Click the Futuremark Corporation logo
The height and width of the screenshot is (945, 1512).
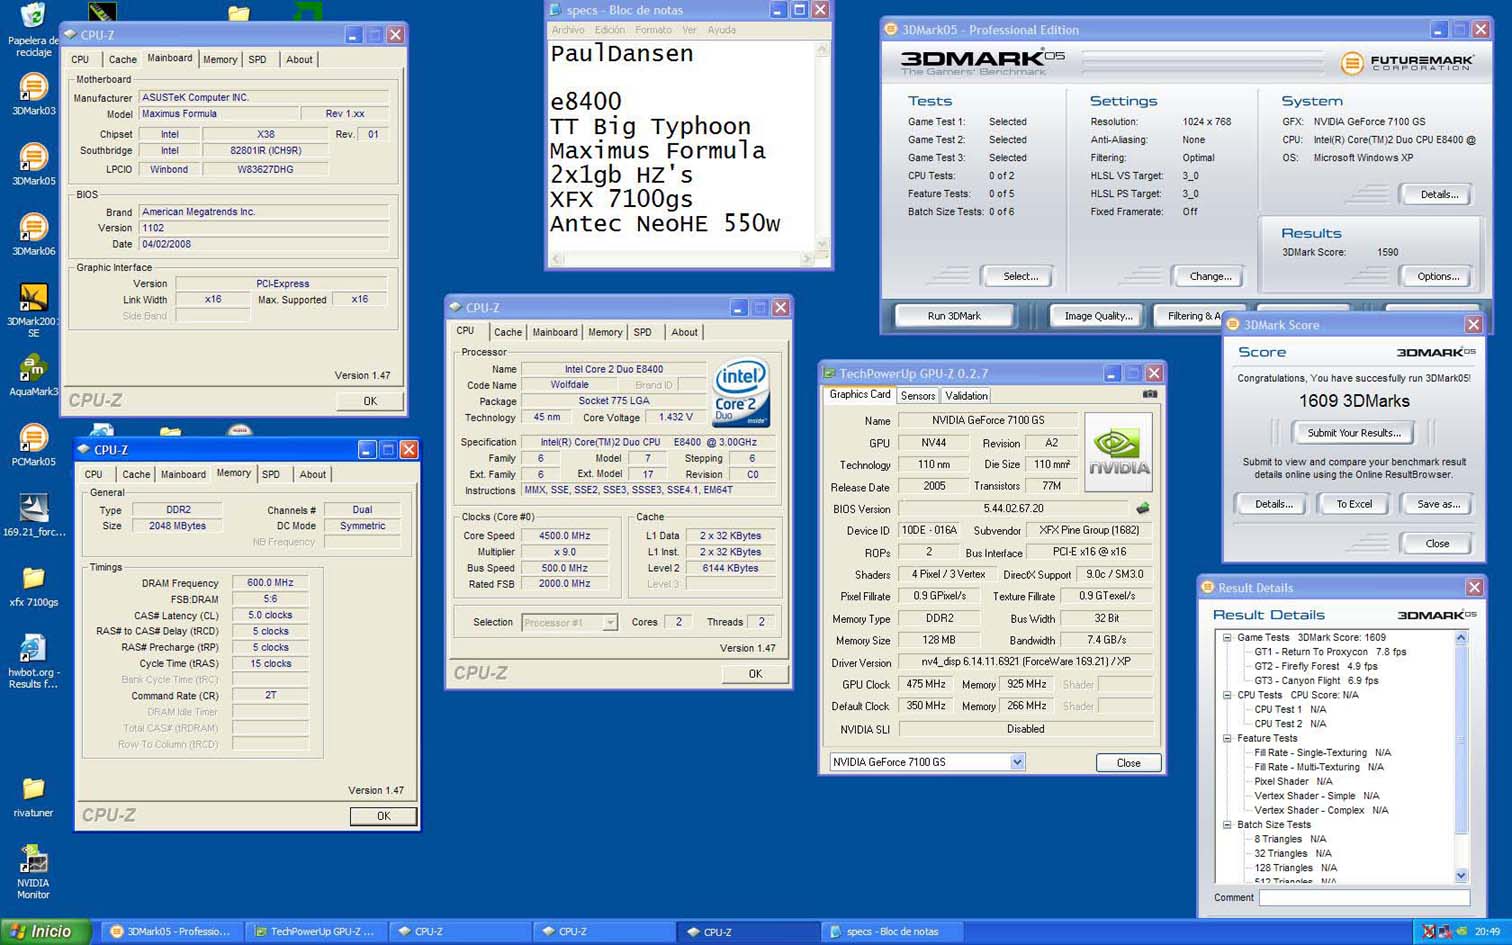pyautogui.click(x=1407, y=63)
